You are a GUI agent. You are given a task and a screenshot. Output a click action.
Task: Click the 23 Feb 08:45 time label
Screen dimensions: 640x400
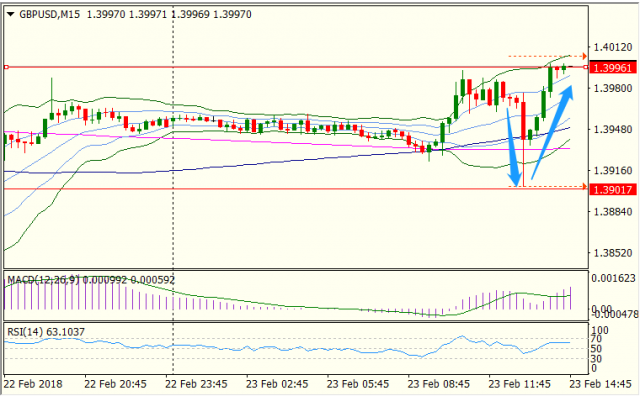437,384
